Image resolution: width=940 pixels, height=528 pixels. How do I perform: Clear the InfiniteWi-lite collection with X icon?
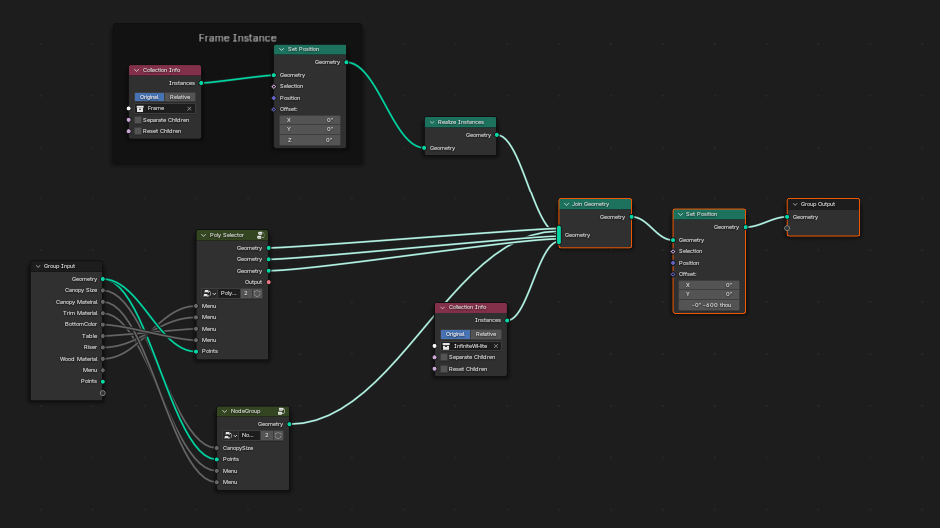pyautogui.click(x=496, y=346)
